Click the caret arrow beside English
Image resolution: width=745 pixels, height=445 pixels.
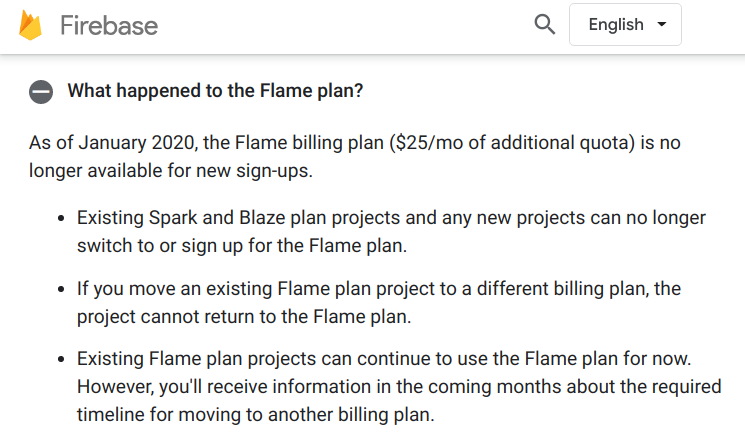[661, 24]
